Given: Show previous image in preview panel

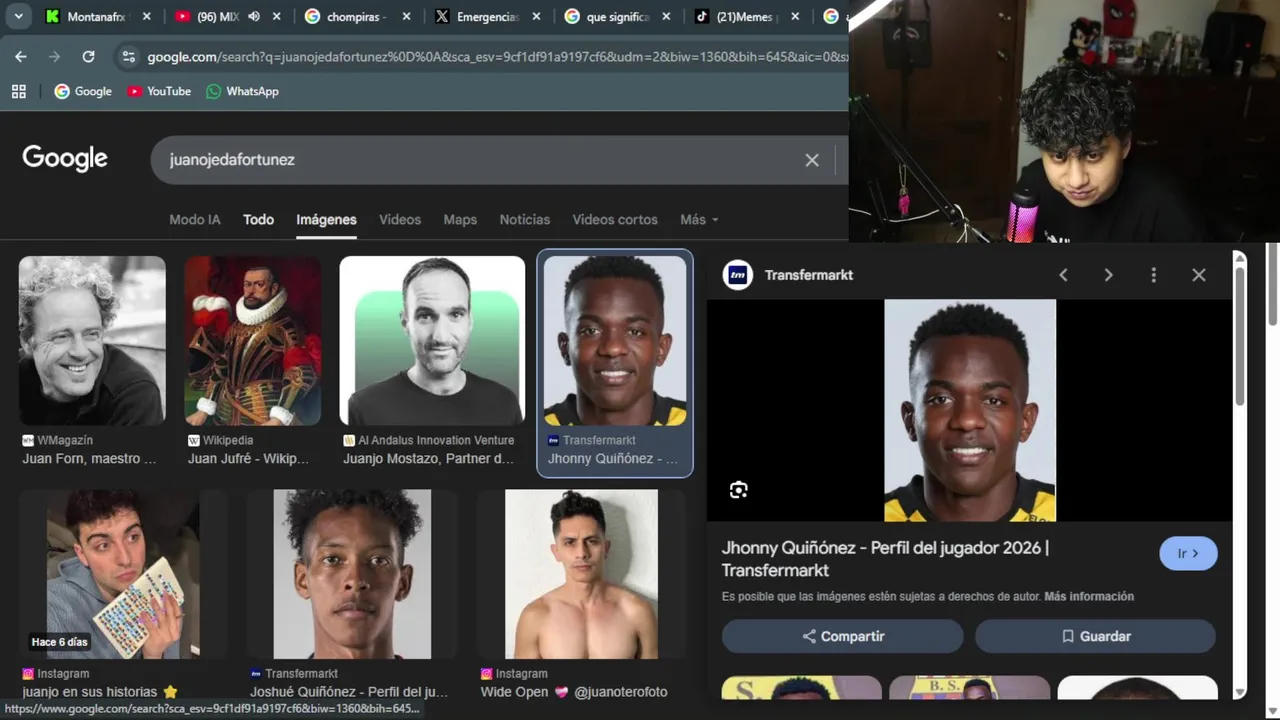Looking at the screenshot, I should coord(1063,275).
